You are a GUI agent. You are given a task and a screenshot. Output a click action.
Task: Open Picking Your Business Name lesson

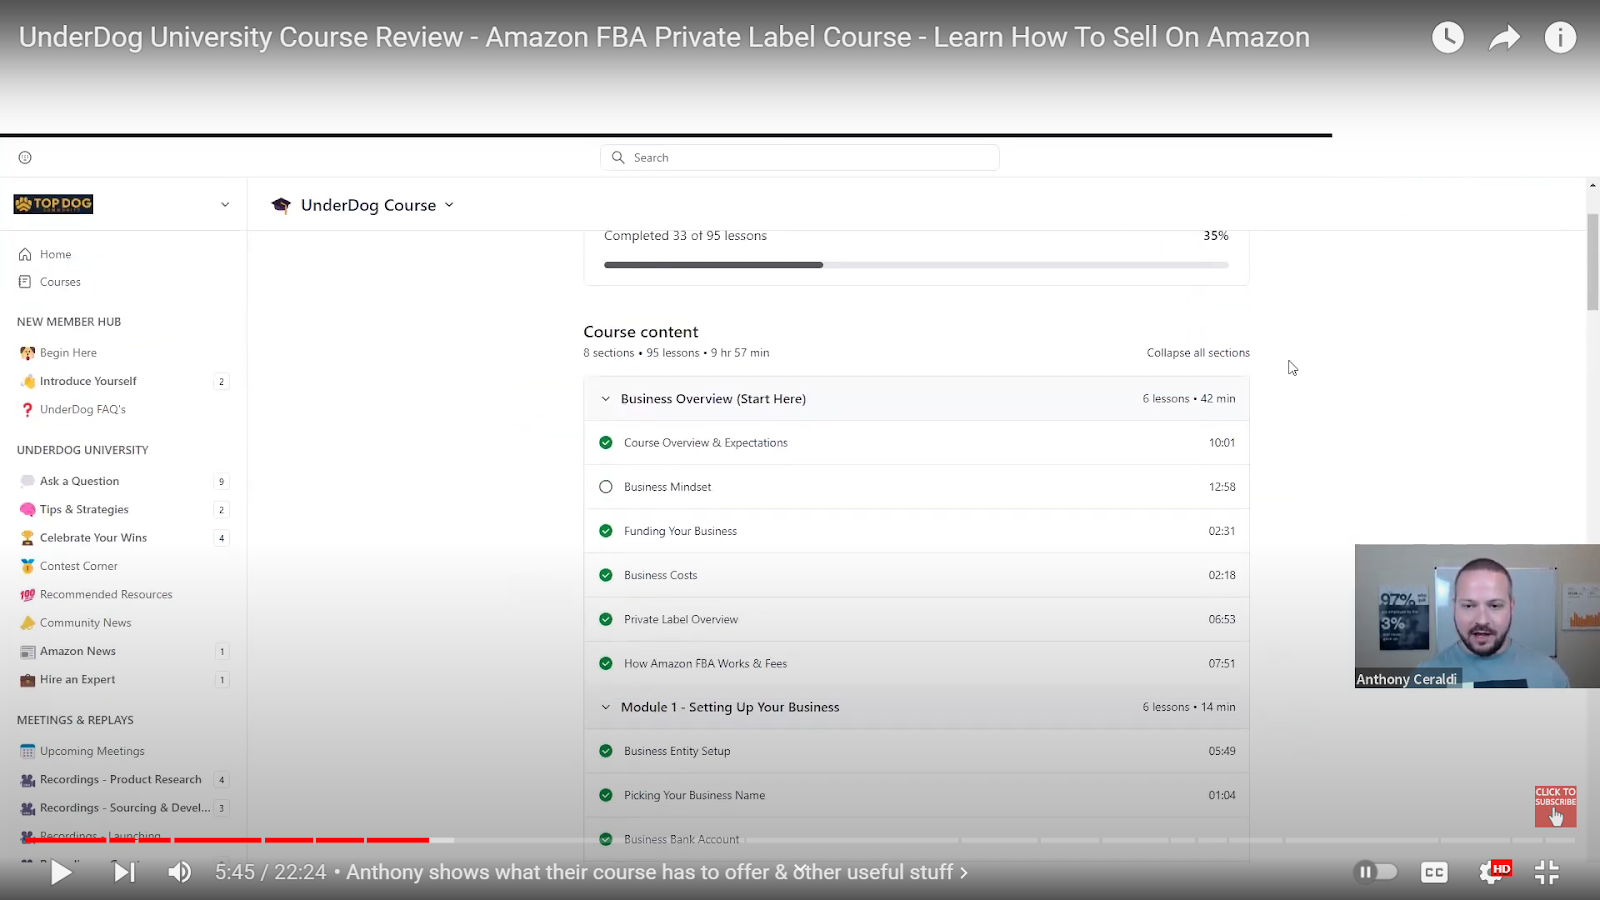tap(694, 795)
